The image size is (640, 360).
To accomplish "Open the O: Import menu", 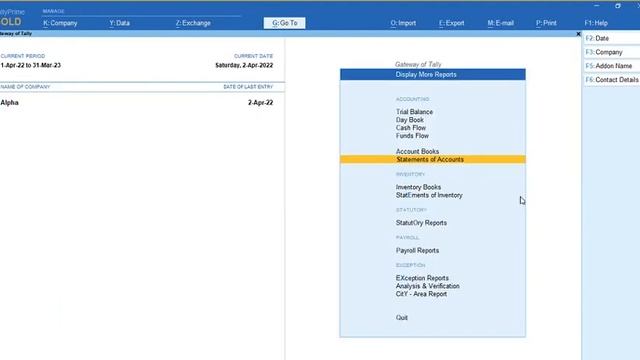I will pos(403,23).
